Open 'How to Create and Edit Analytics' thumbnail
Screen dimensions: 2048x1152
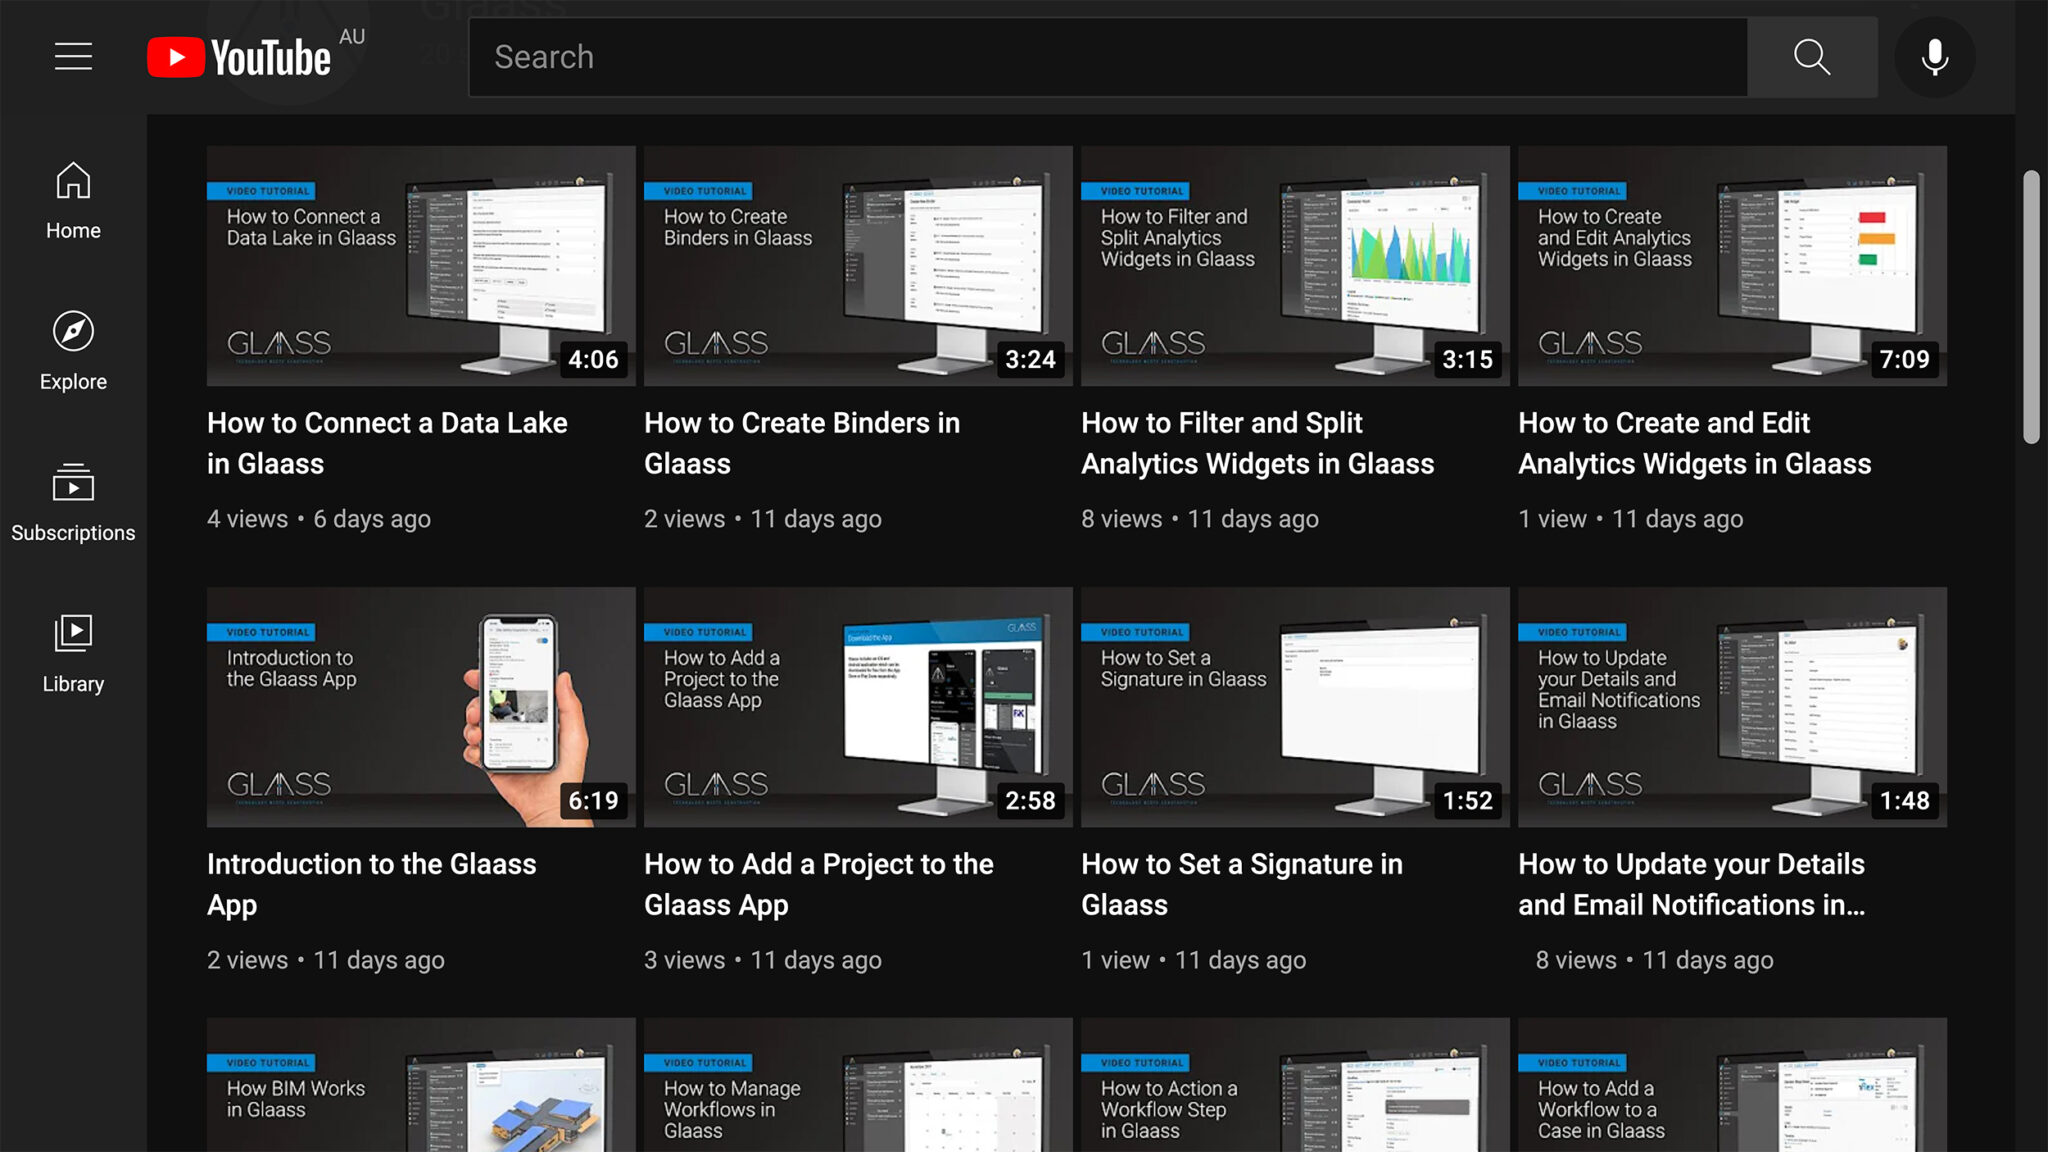tap(1732, 266)
